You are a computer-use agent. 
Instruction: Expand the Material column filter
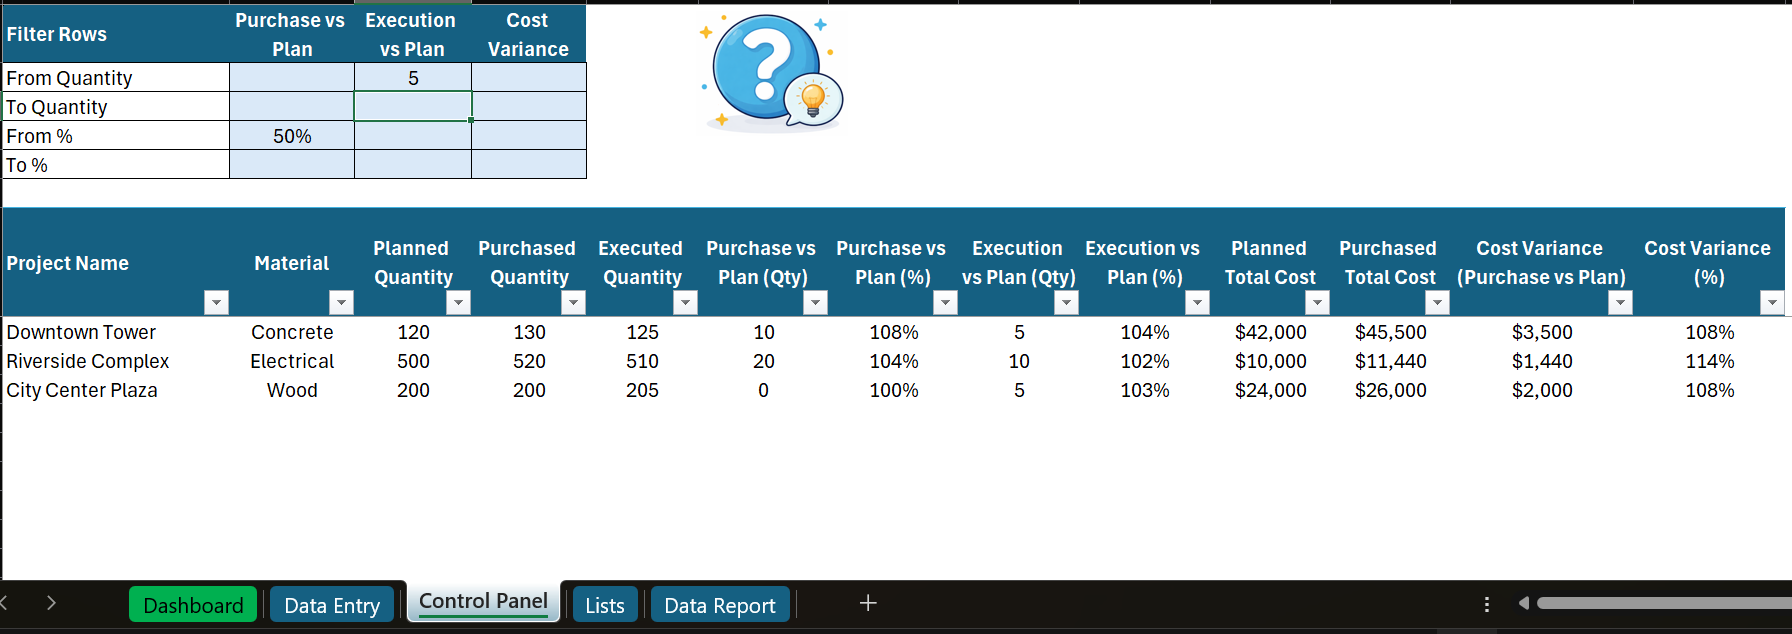click(342, 303)
